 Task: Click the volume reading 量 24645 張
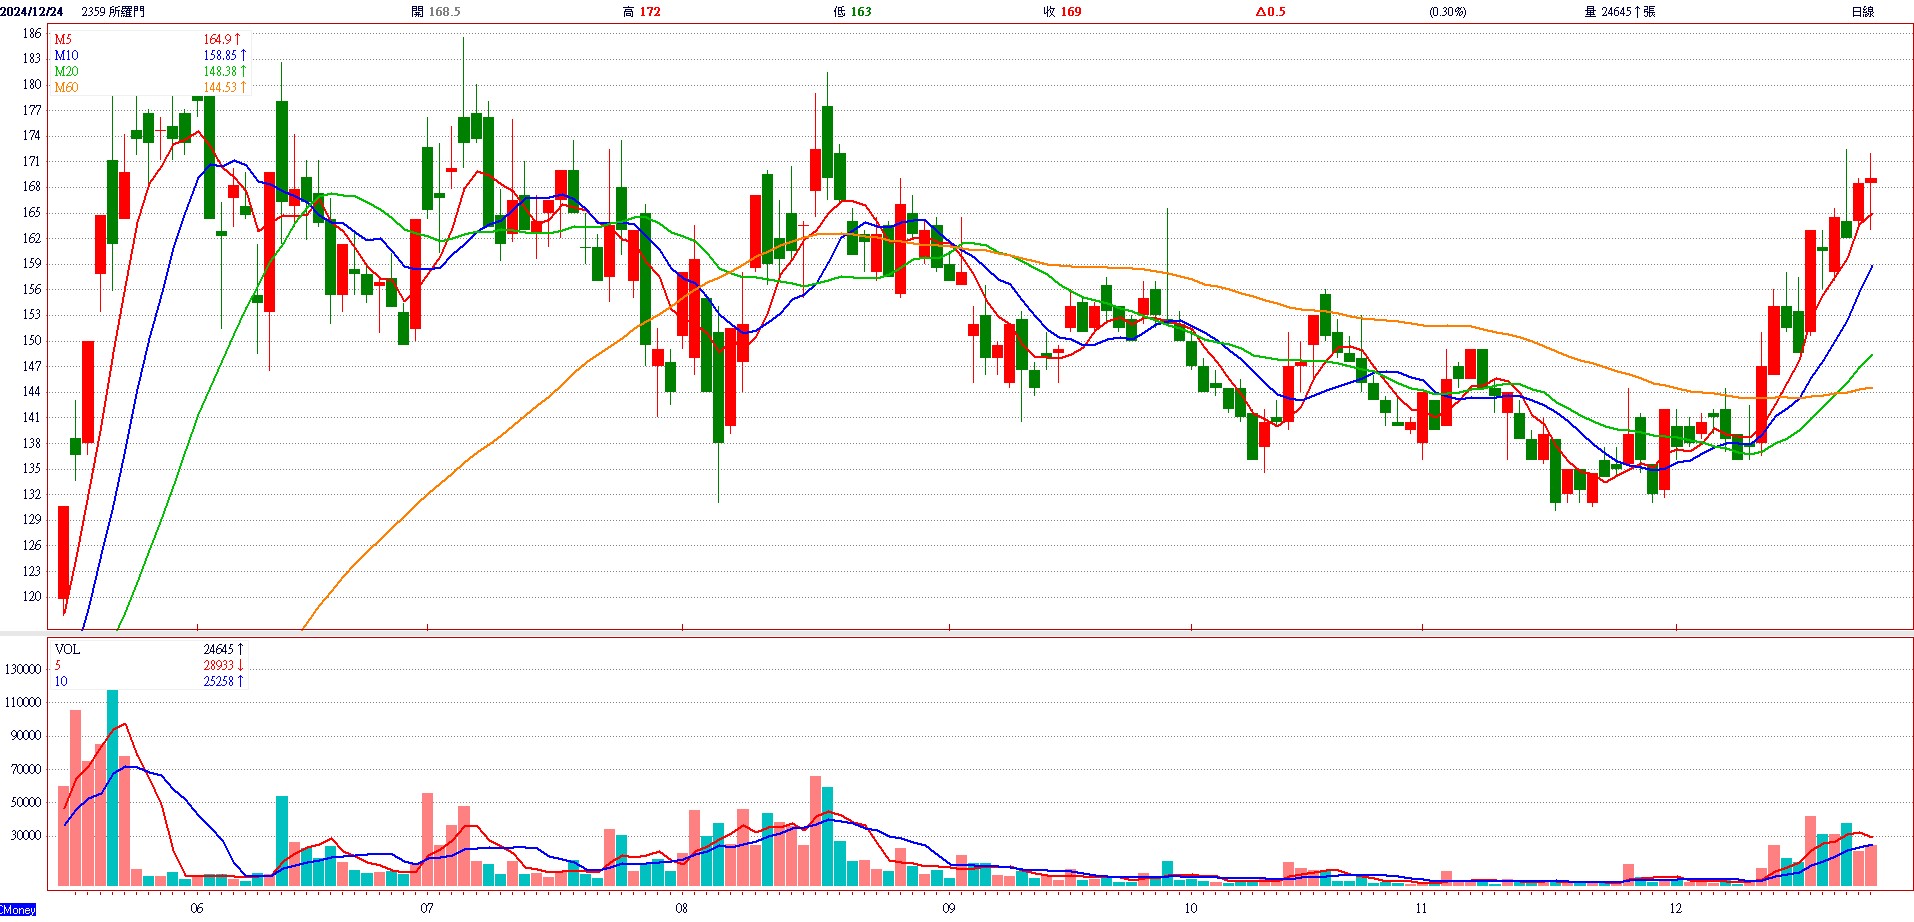click(1619, 12)
